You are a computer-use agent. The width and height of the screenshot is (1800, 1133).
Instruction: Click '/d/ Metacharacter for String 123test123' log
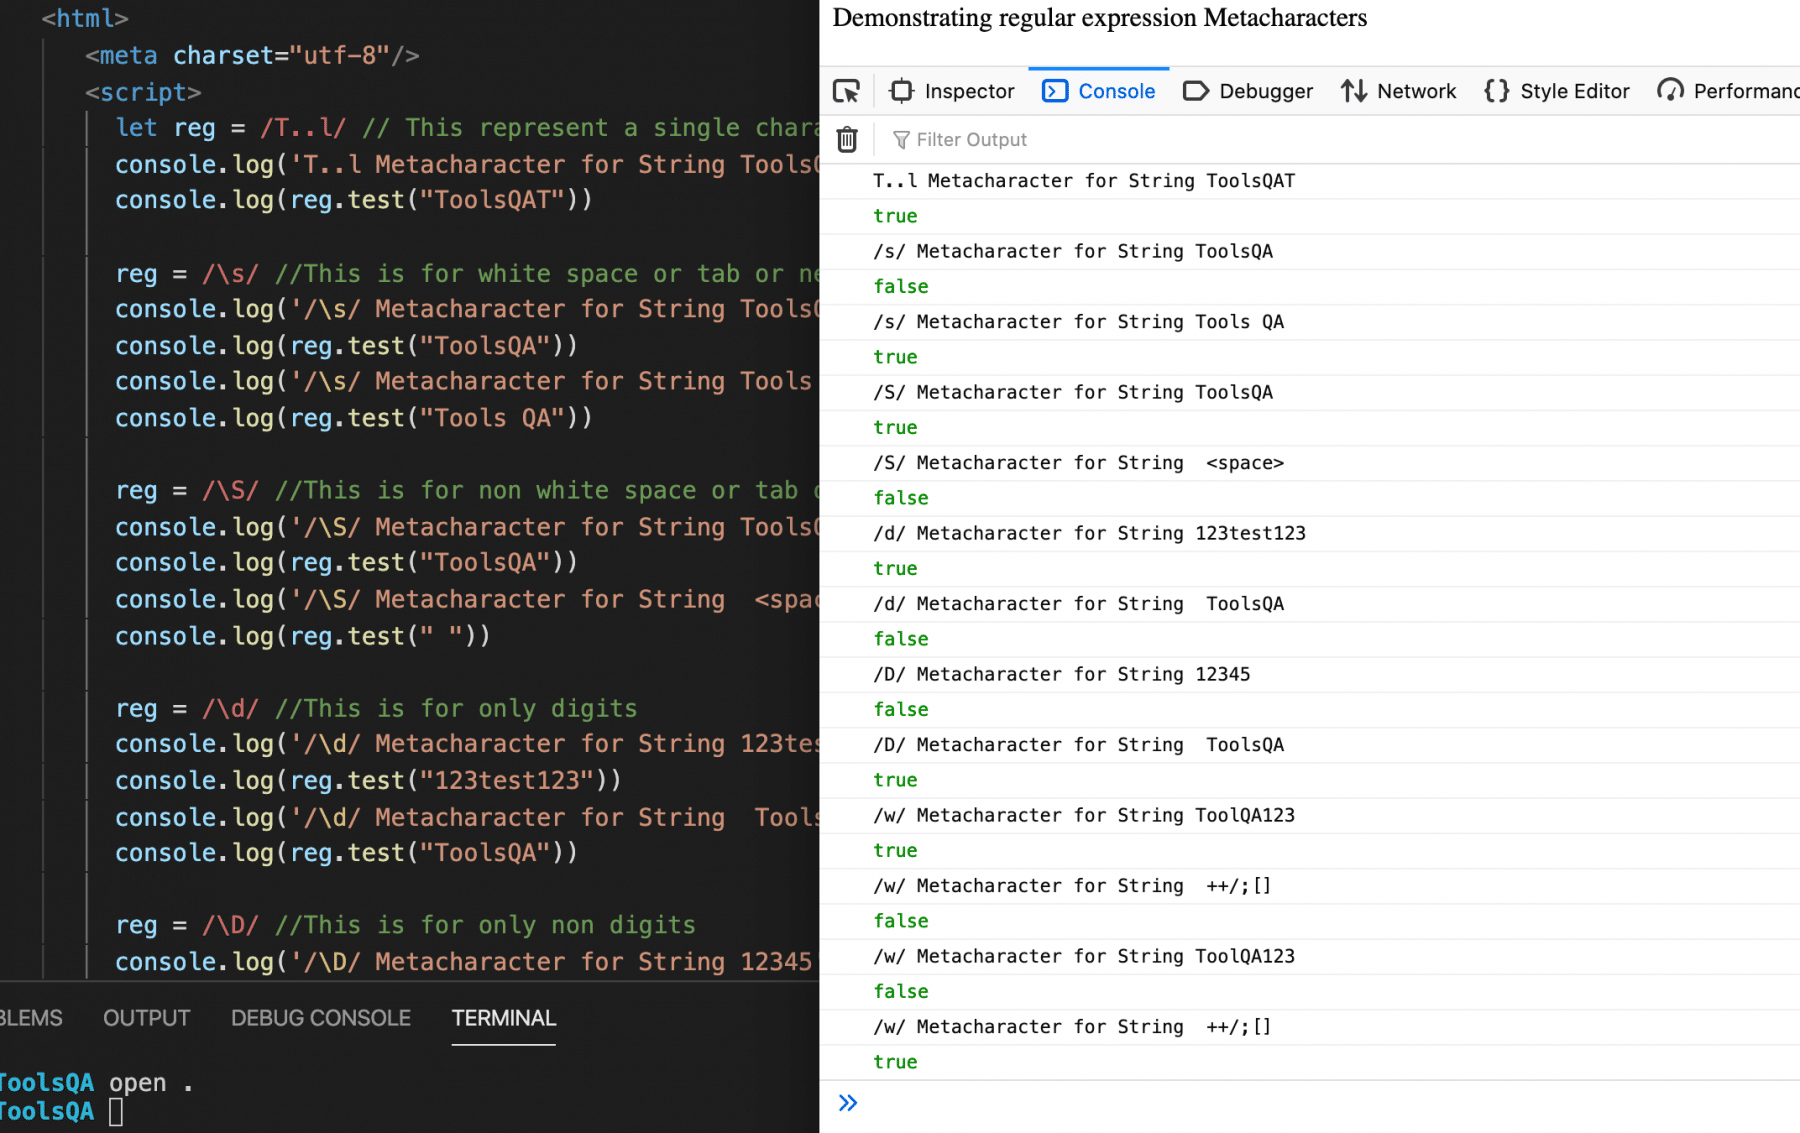tap(1089, 533)
